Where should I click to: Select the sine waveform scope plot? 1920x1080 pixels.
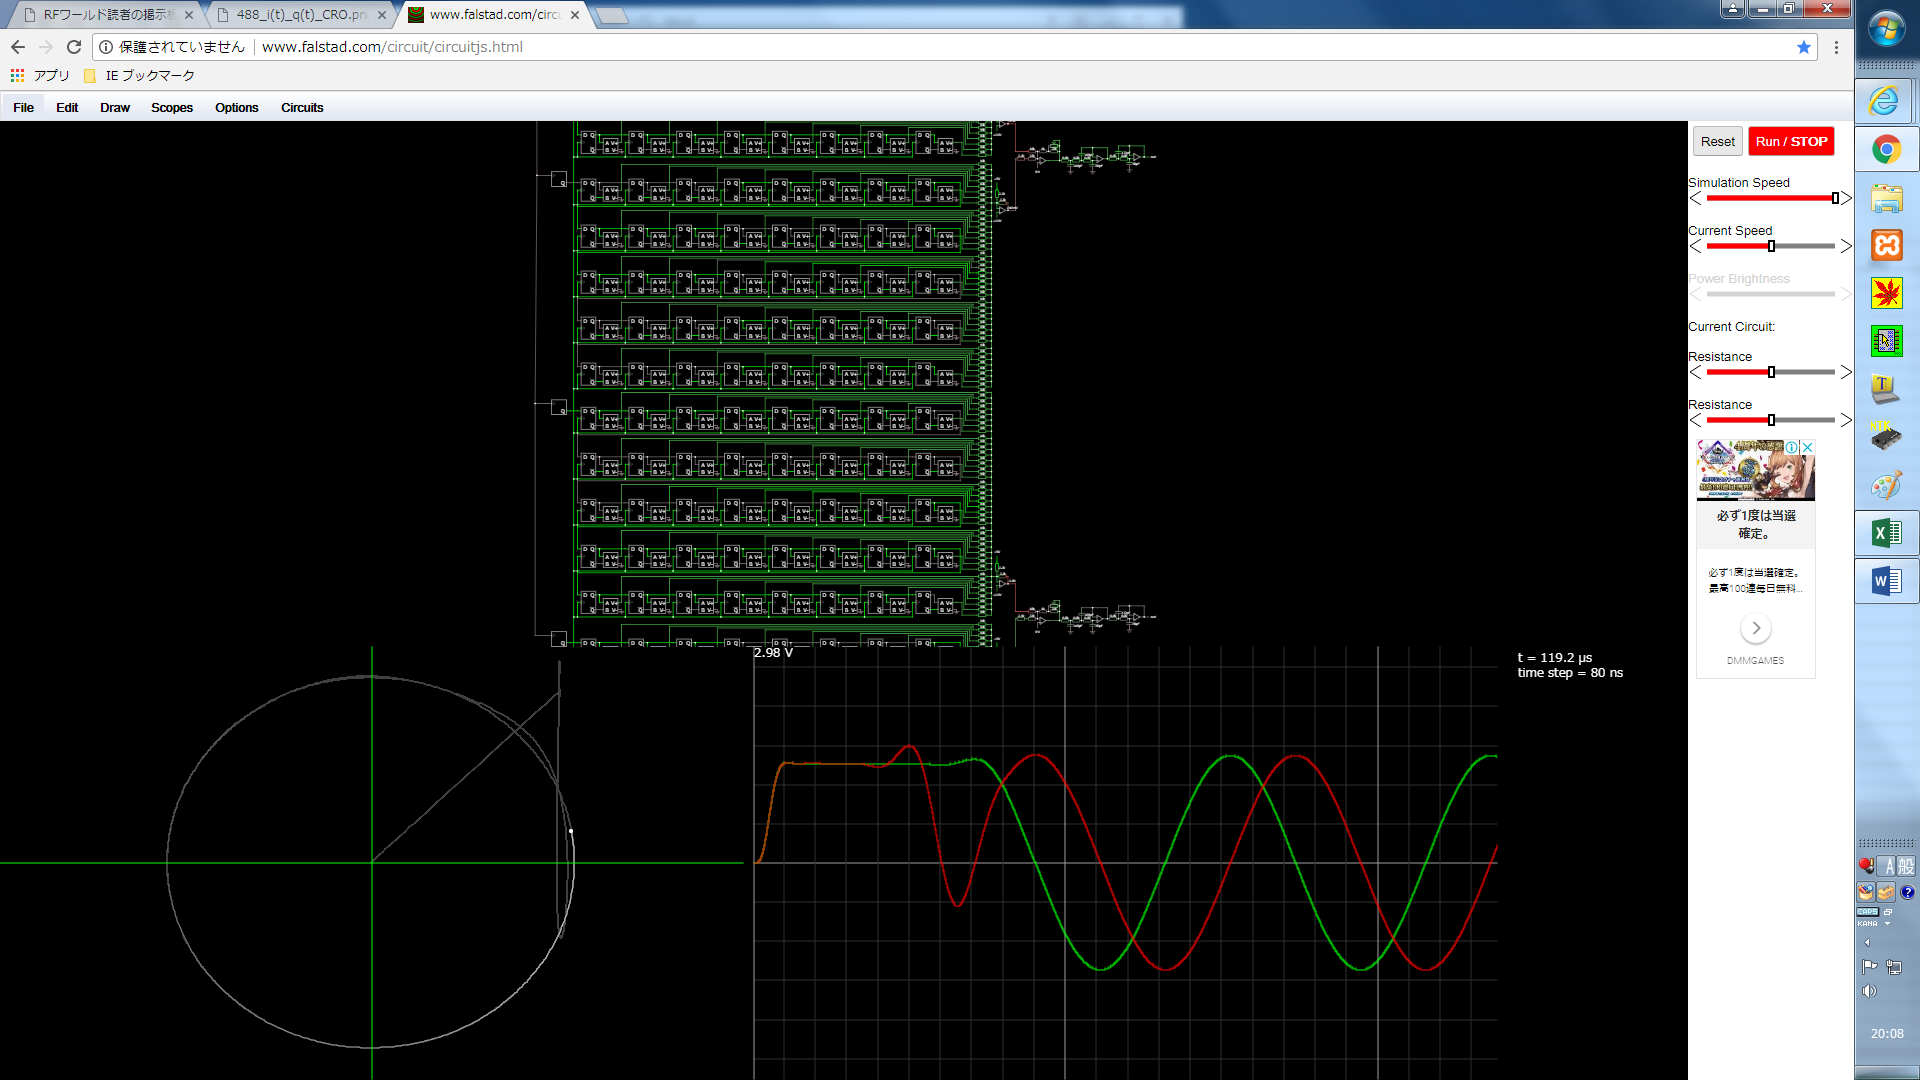tap(1125, 862)
